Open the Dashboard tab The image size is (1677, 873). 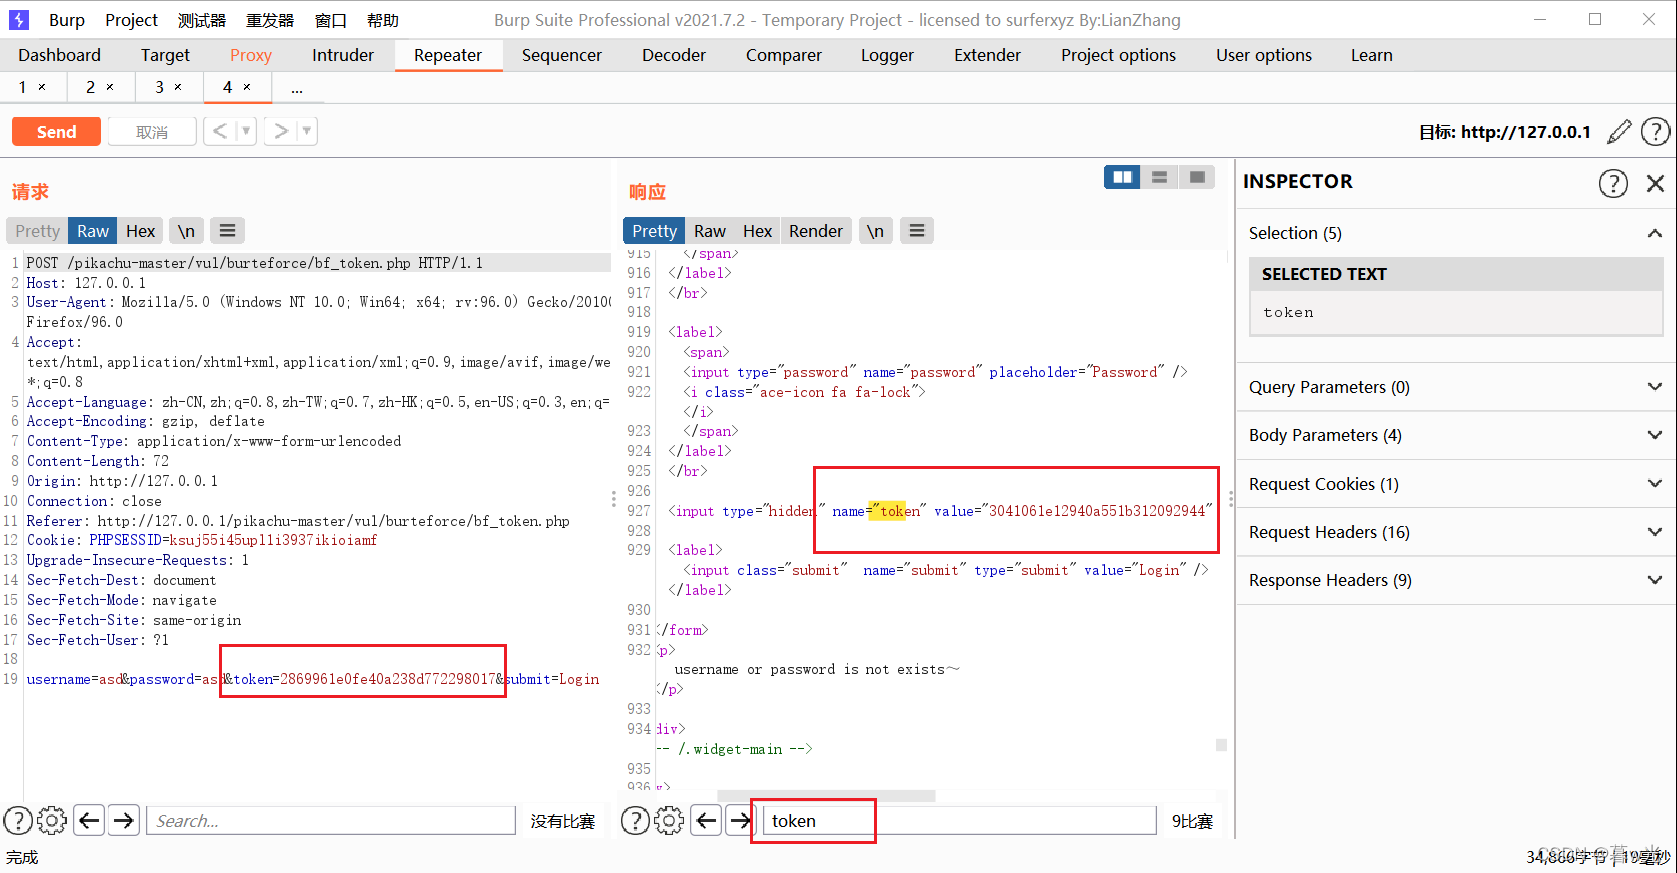pyautogui.click(x=59, y=55)
